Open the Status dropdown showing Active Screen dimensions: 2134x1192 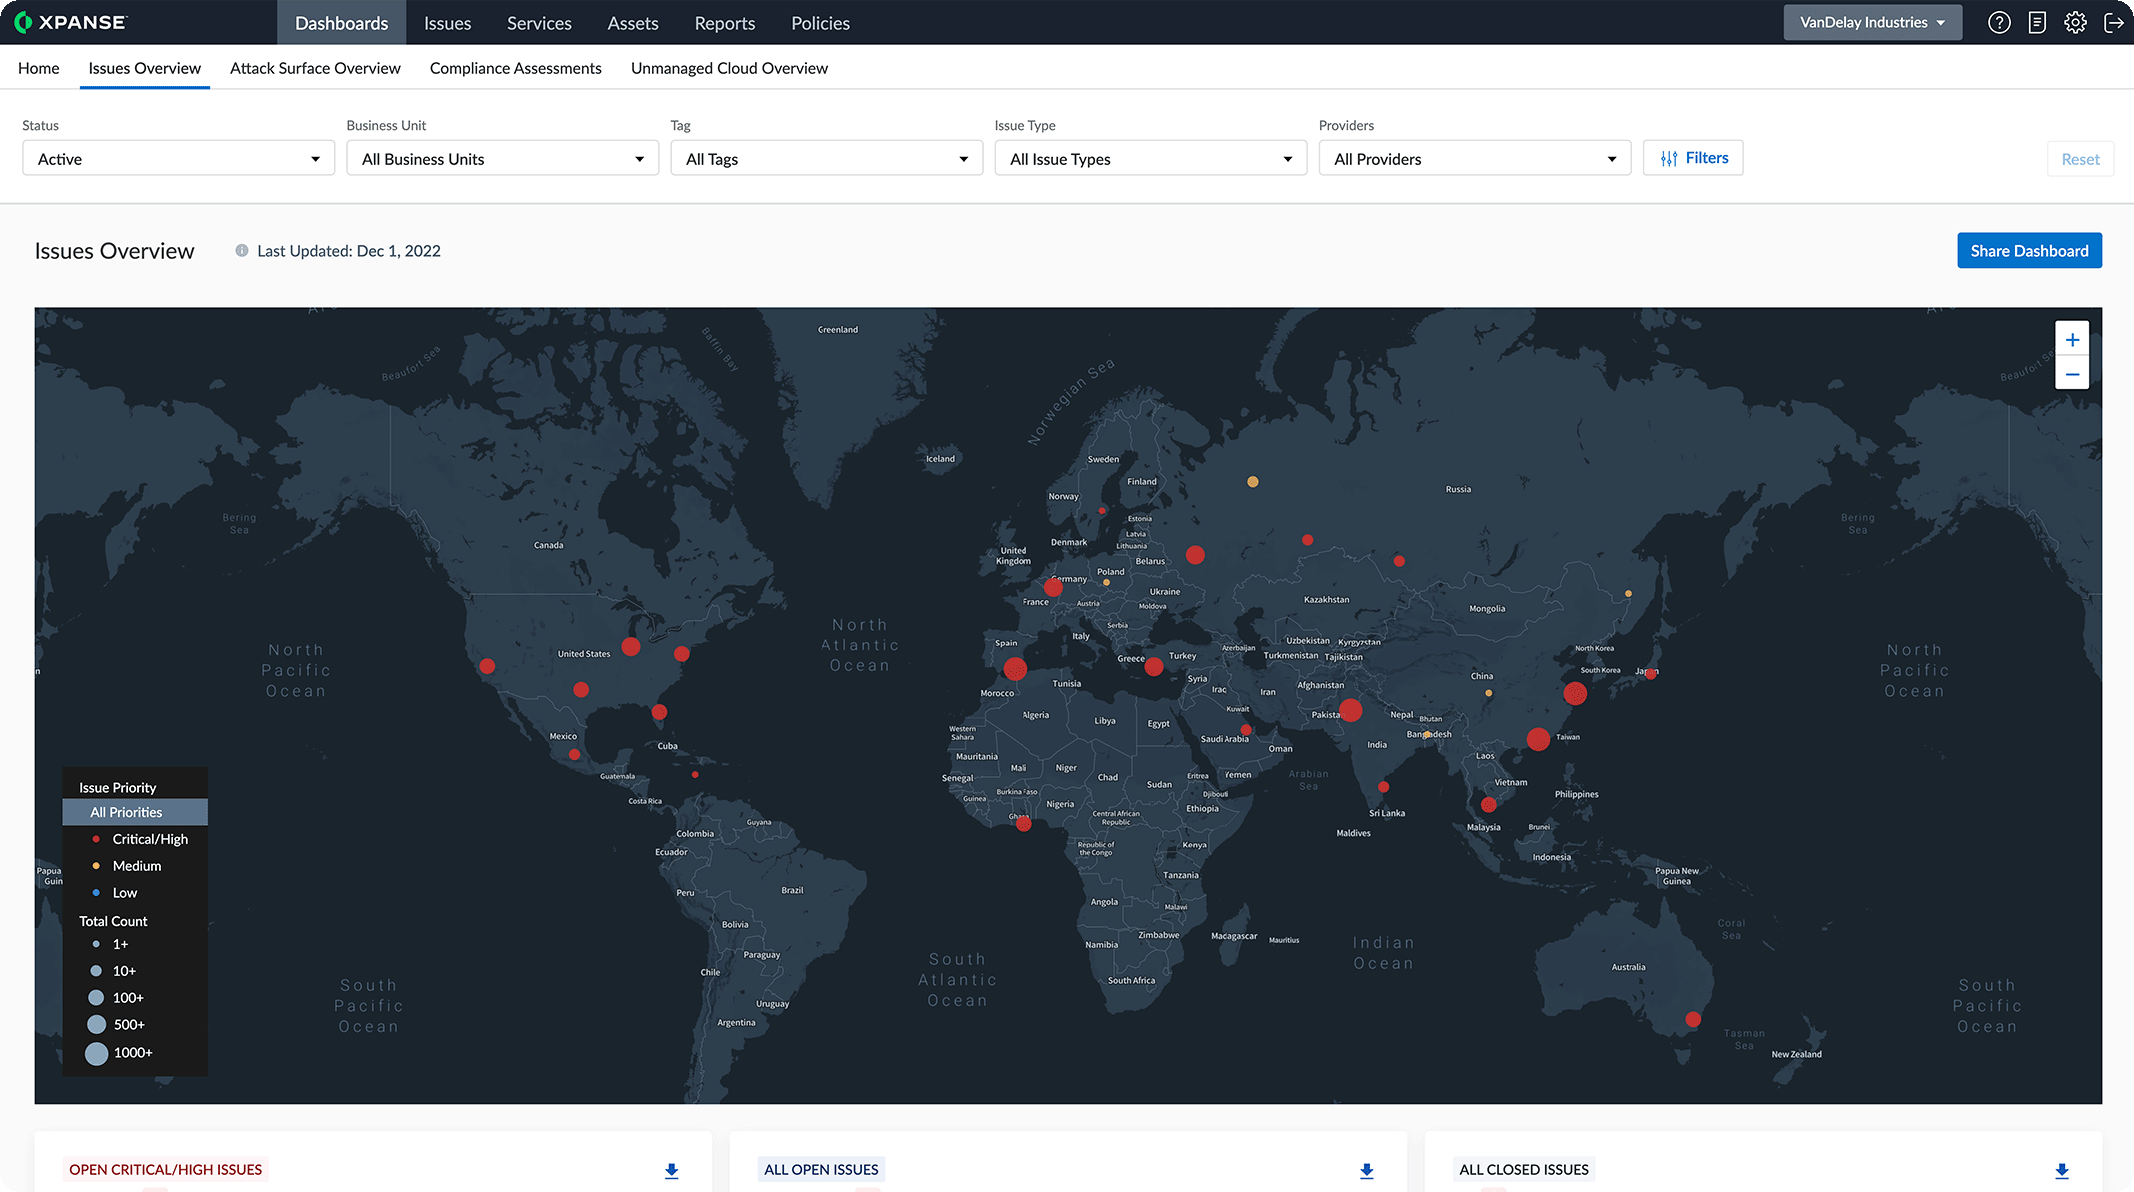point(177,158)
